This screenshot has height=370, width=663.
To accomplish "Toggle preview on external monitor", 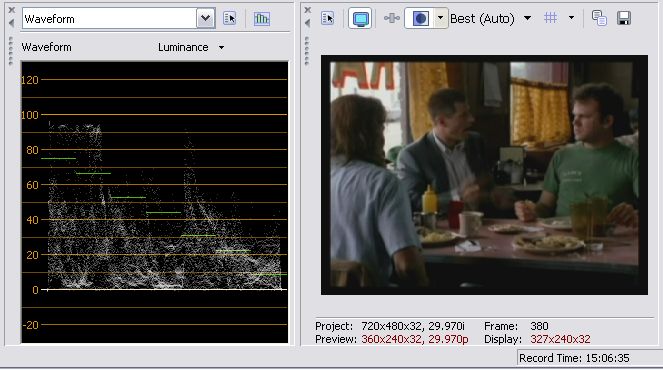I will [x=360, y=19].
